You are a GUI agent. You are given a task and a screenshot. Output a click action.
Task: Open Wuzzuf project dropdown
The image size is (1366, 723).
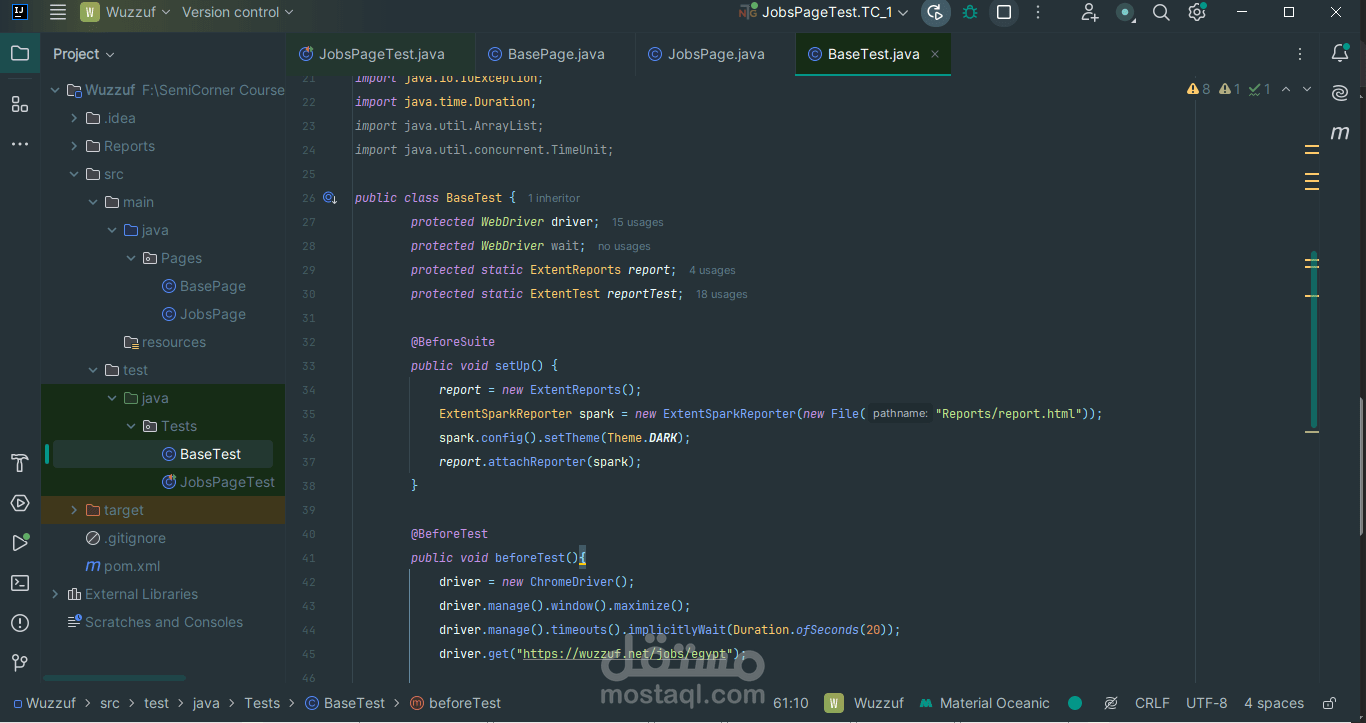point(126,12)
